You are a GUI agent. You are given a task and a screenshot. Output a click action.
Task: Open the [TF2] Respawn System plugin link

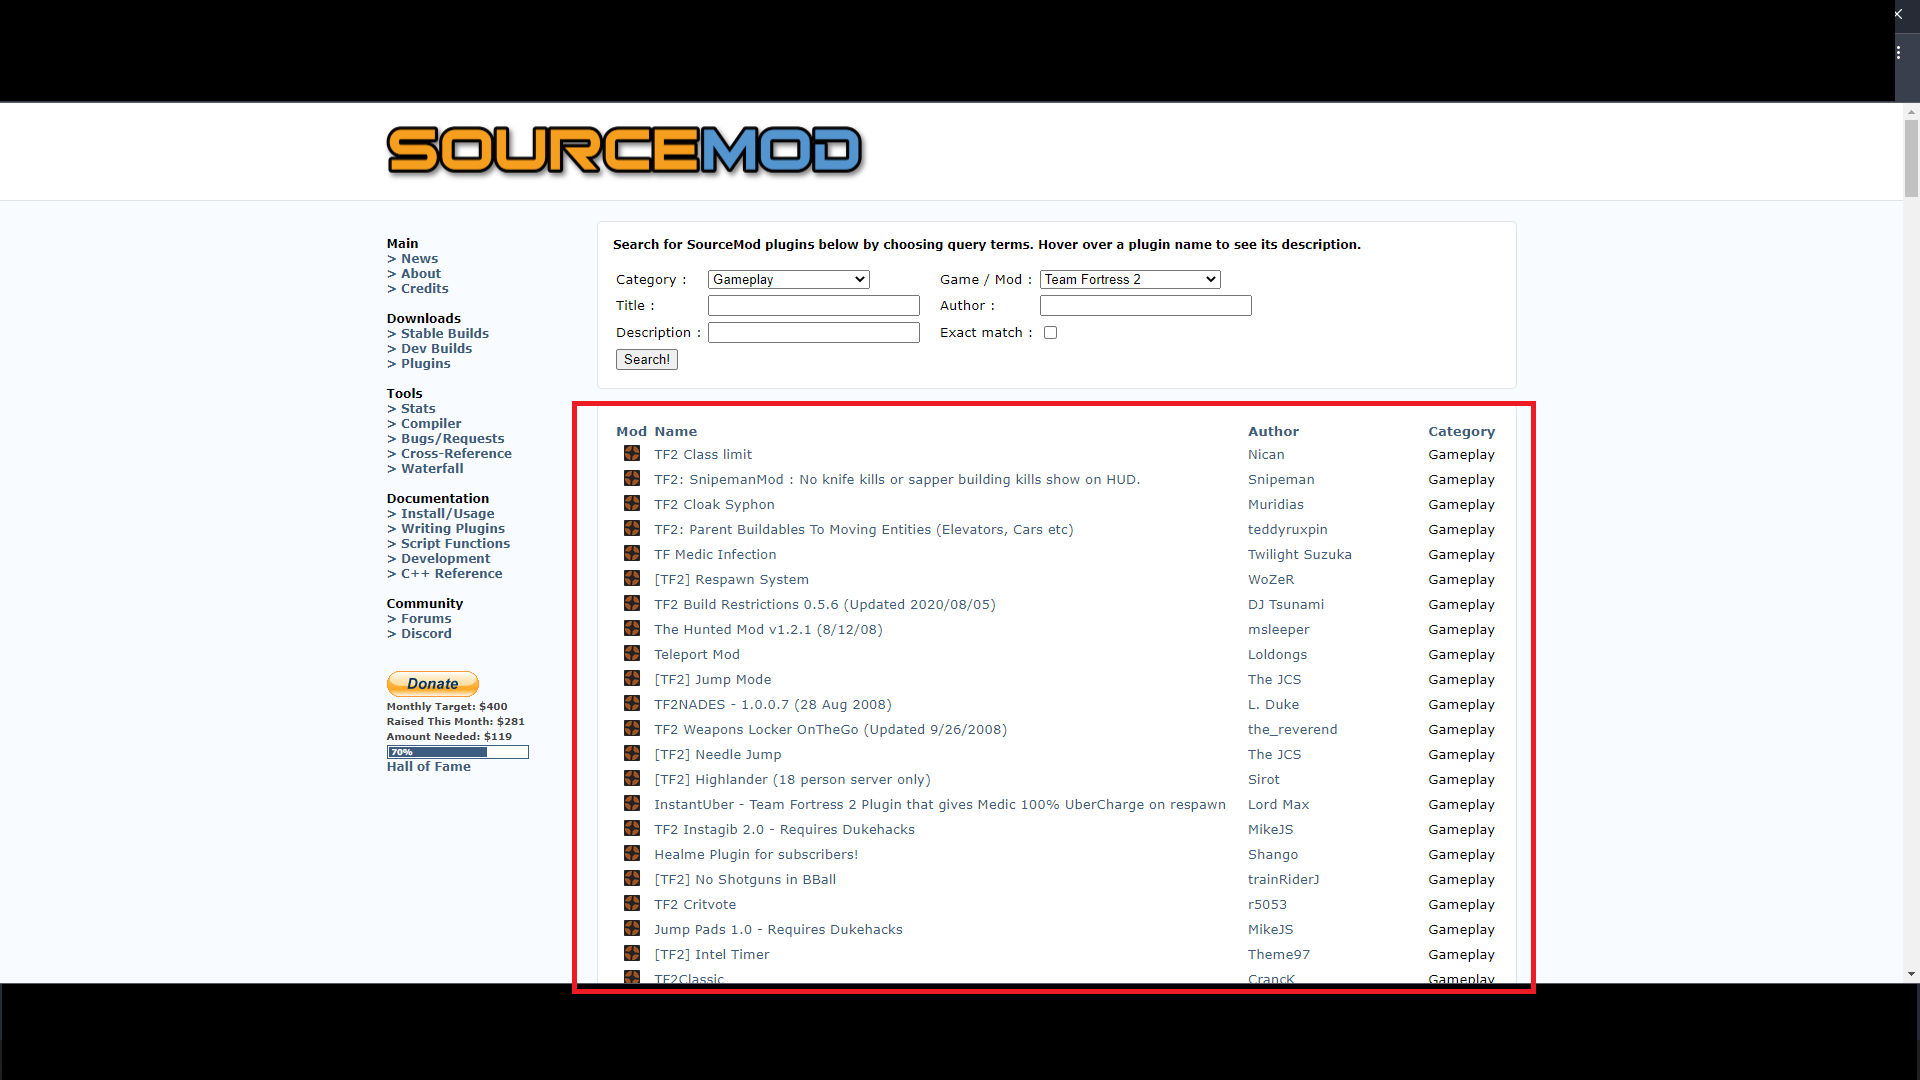731,580
